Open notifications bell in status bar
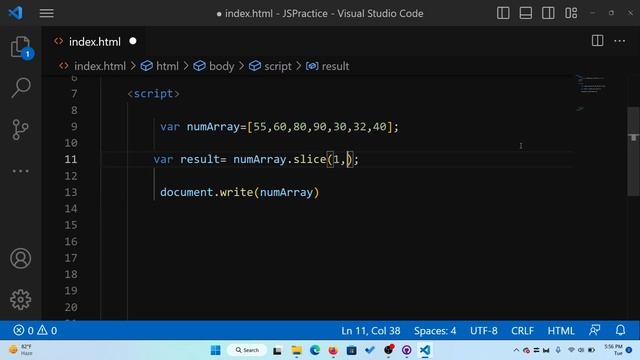Image resolution: width=640 pixels, height=360 pixels. pos(620,330)
